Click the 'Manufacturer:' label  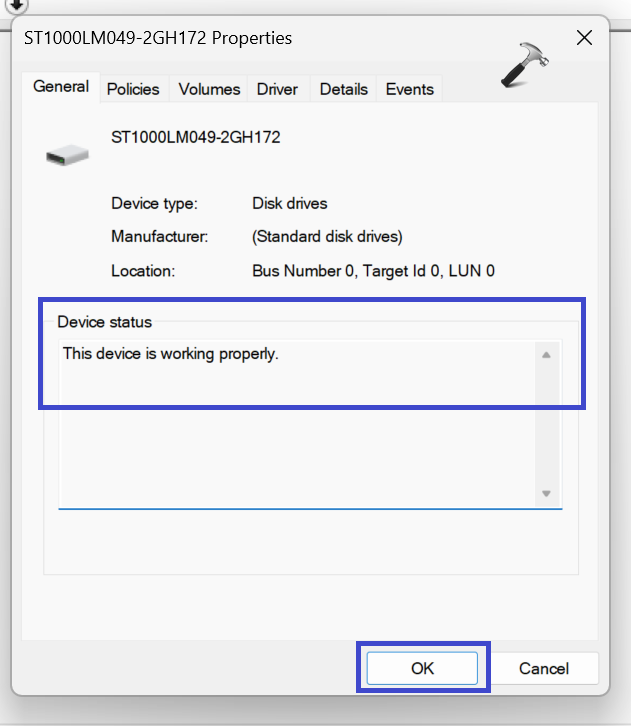pyautogui.click(x=160, y=237)
